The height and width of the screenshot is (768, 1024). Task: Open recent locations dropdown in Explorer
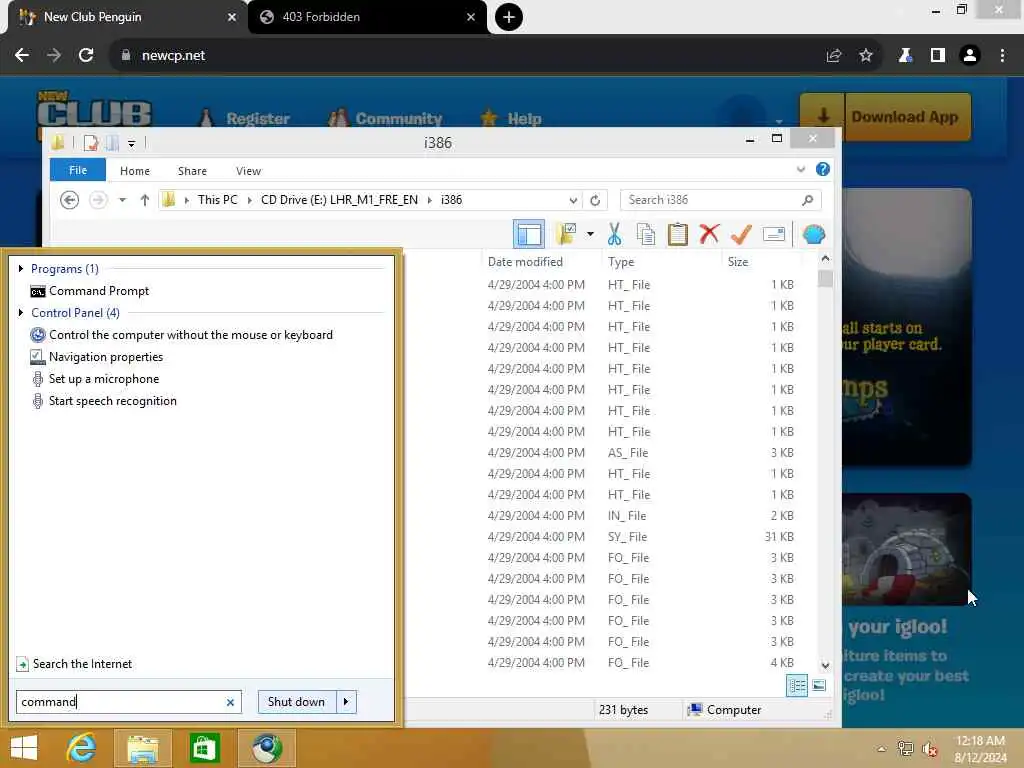122,200
